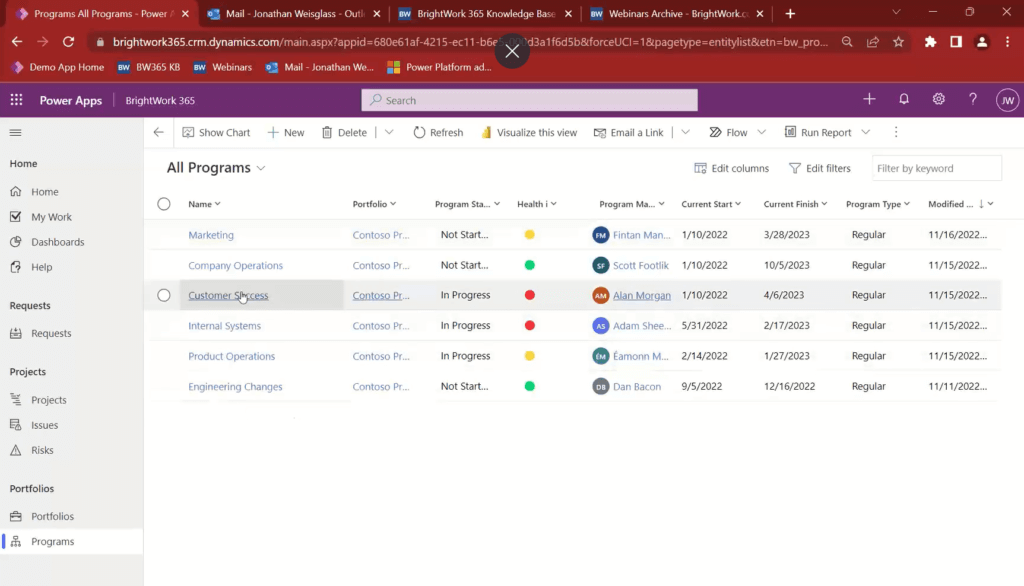Select all rows with the header circle

tap(163, 203)
